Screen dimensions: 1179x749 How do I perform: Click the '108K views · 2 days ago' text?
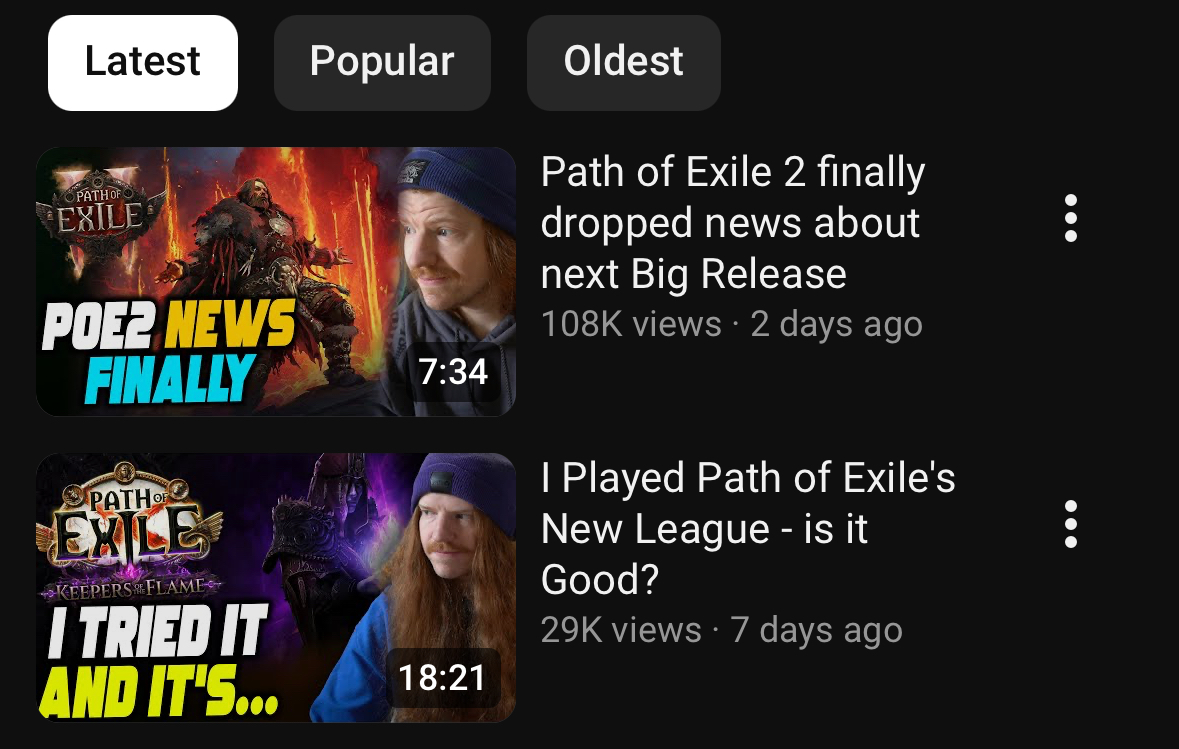tap(732, 324)
